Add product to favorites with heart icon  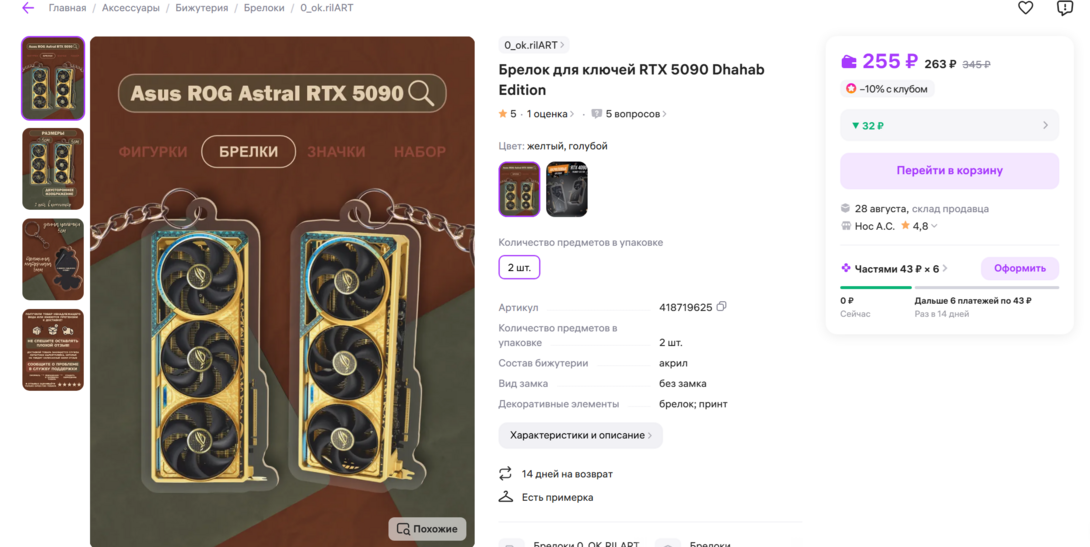tap(1025, 8)
